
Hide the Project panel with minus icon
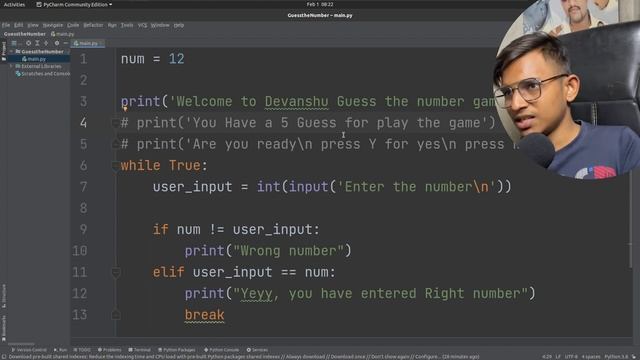[x=65, y=43]
